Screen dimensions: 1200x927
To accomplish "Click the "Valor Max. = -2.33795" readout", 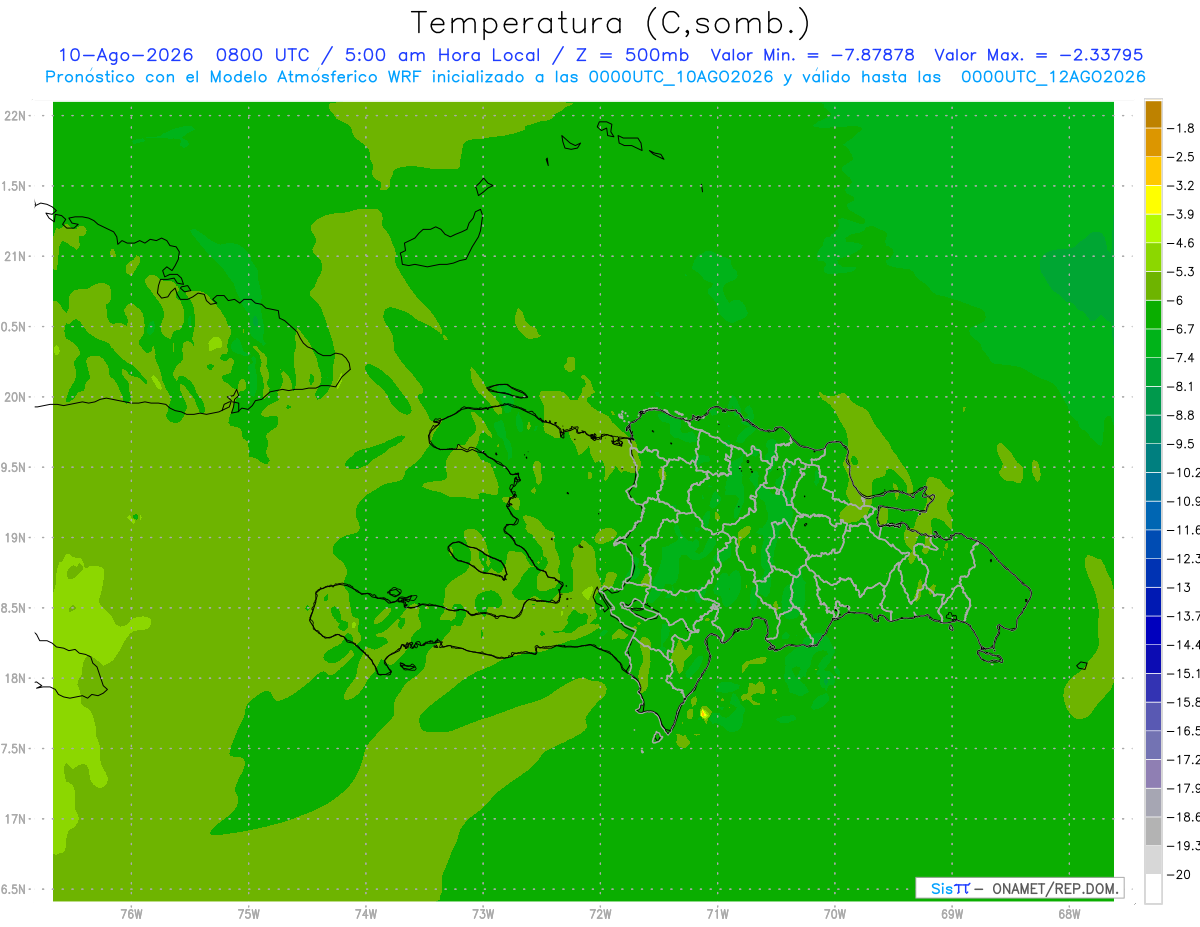I will pos(1038,55).
